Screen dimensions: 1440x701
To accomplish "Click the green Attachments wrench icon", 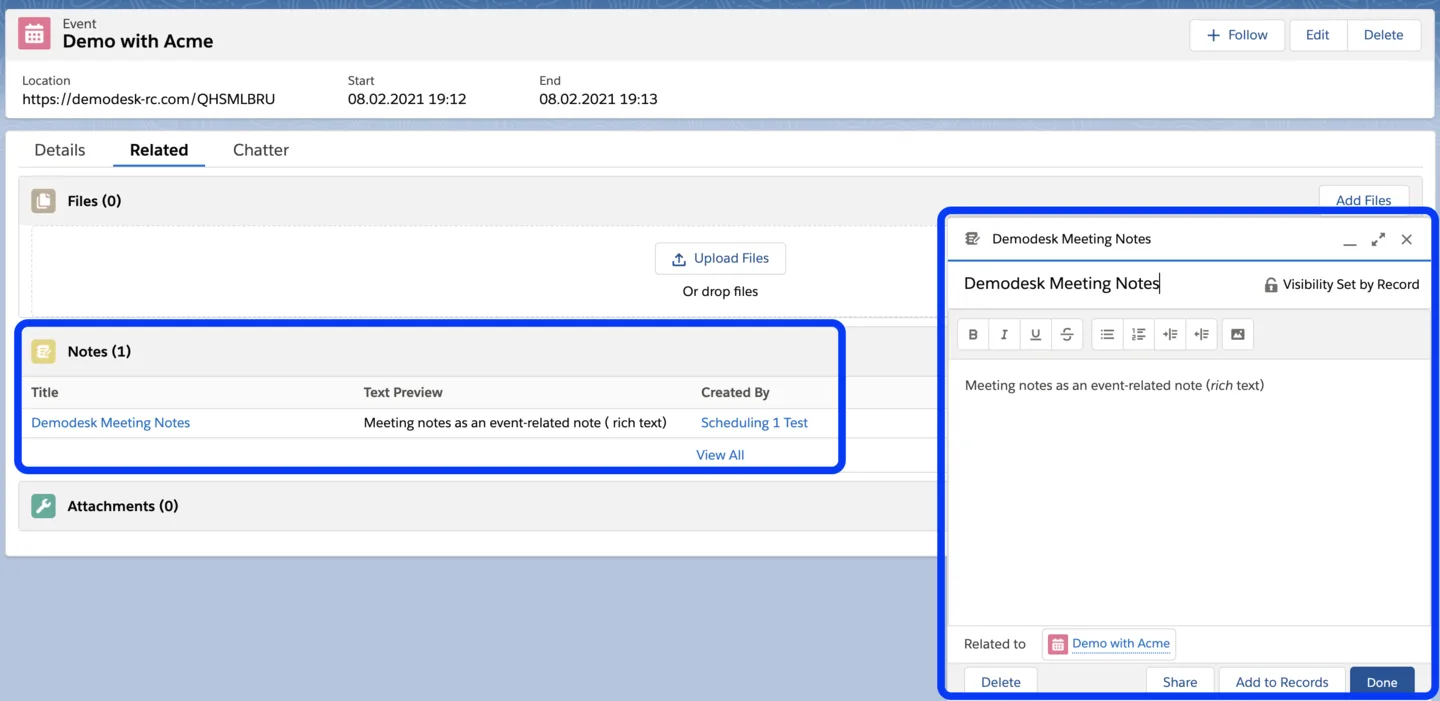I will 43,506.
